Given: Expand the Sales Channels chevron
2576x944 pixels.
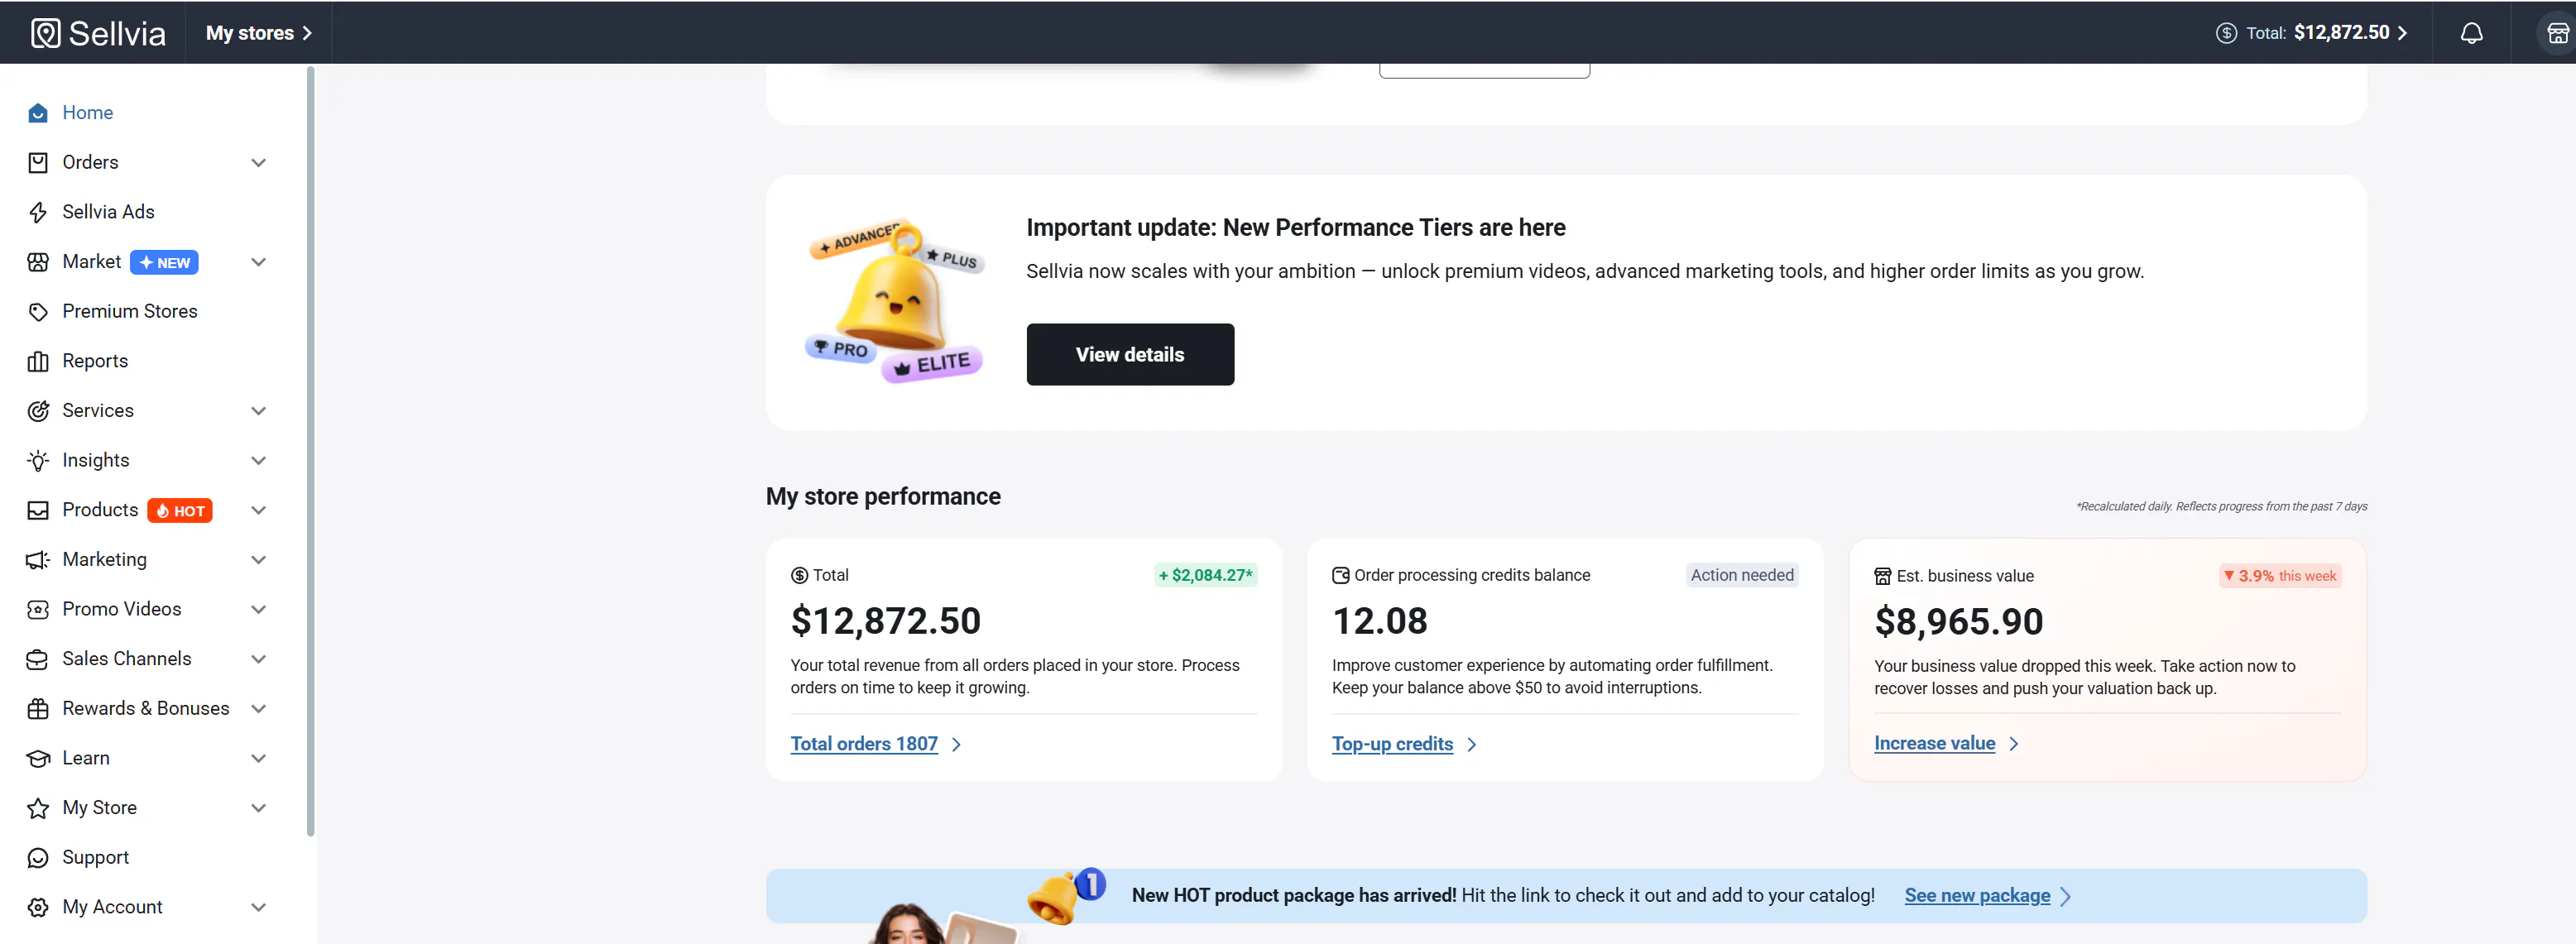Looking at the screenshot, I should coord(258,659).
